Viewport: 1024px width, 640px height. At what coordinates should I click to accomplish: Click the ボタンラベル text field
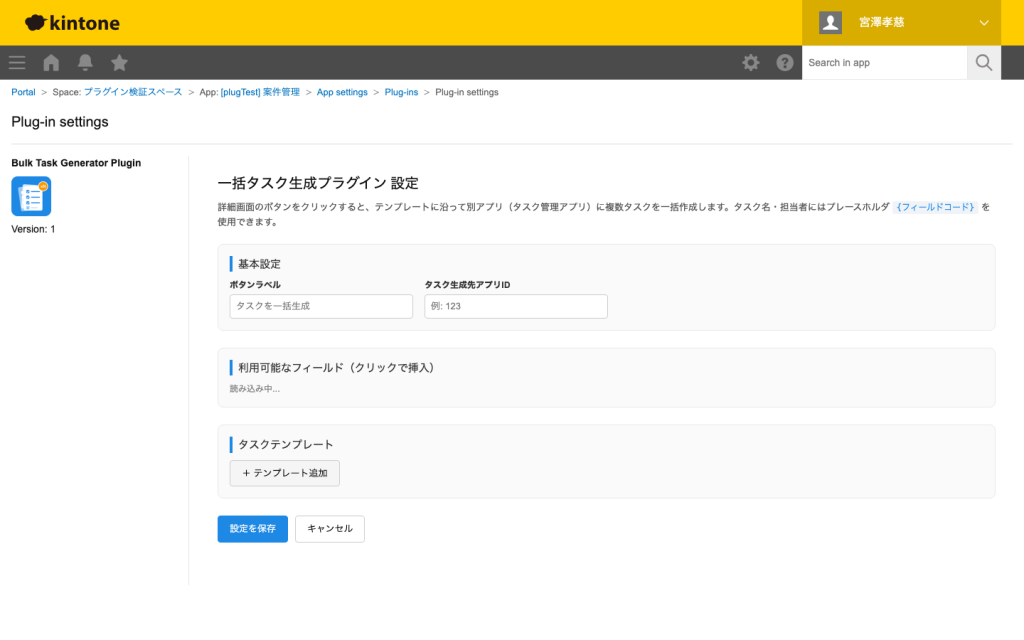click(320, 306)
